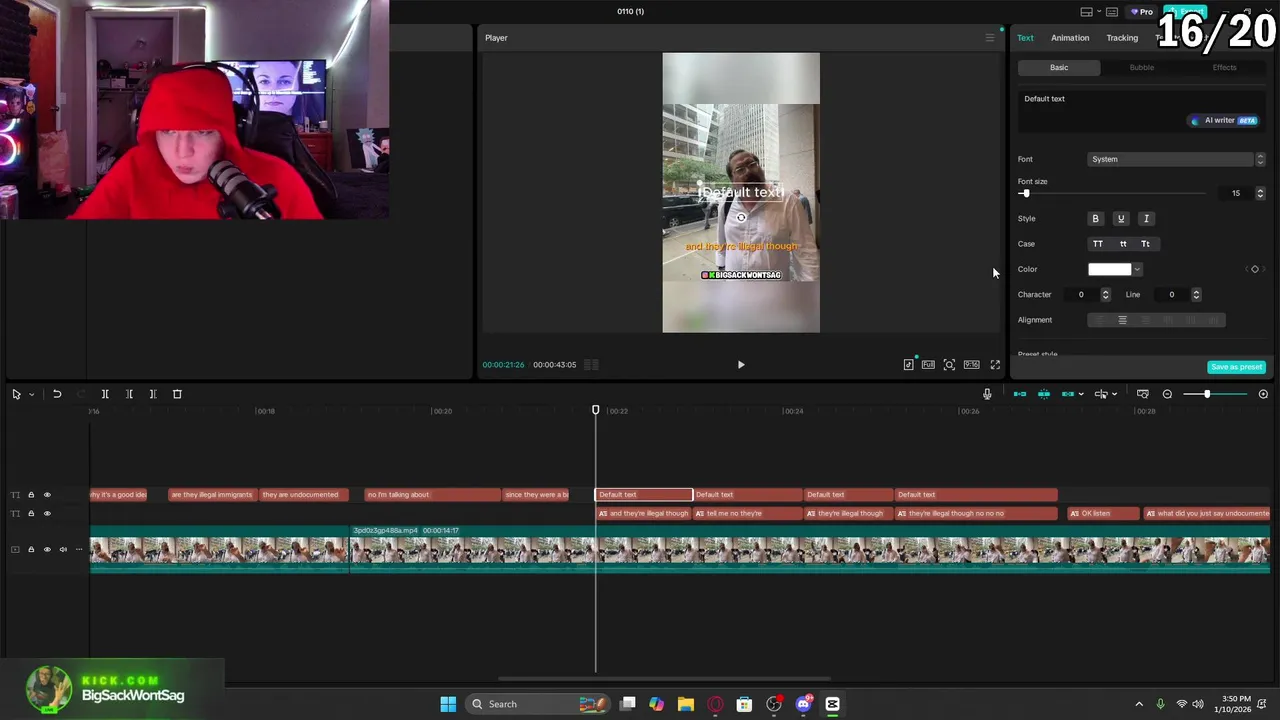1280x720 pixels.
Task: Click the color keyframe diamond icon
Action: tap(1255, 269)
